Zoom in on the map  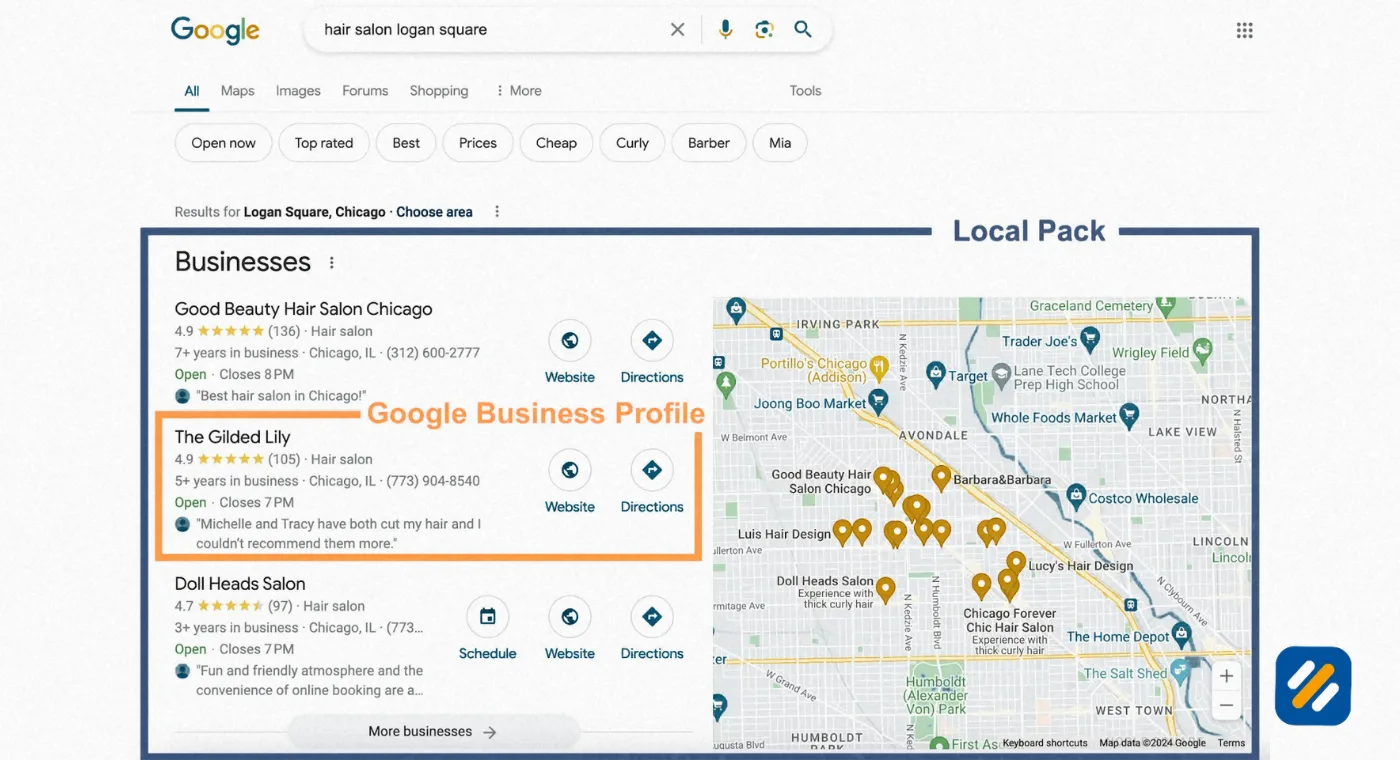click(x=1226, y=676)
